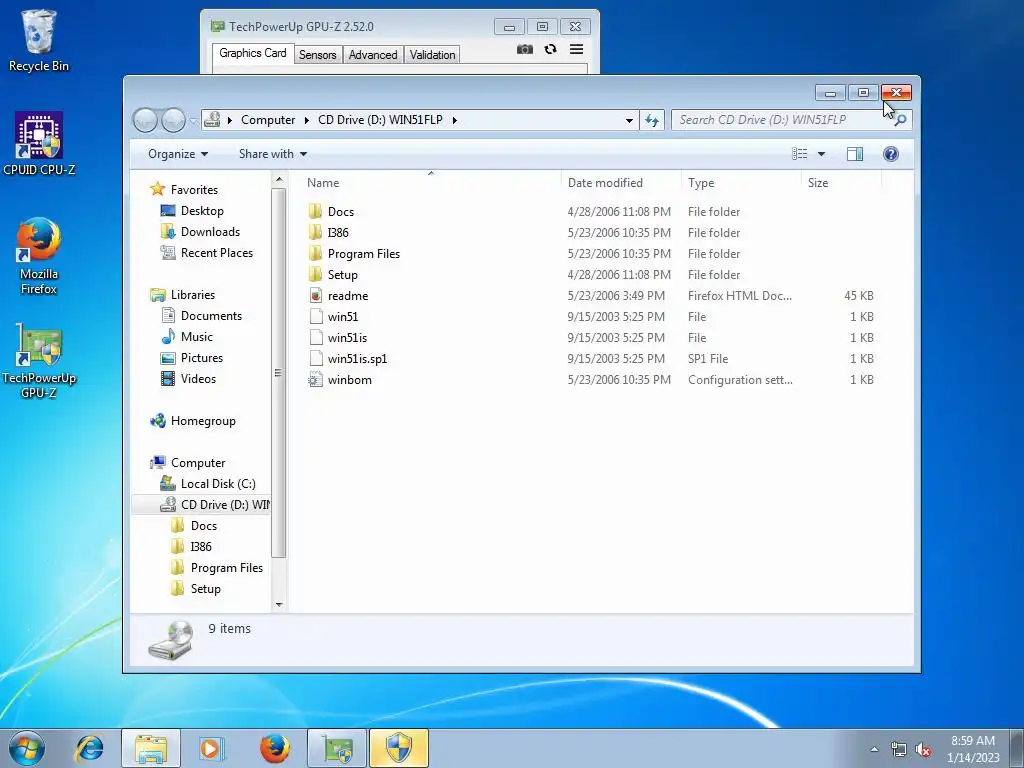Click the system clock 8:59 AM
The width and height of the screenshot is (1024, 768).
[973, 741]
